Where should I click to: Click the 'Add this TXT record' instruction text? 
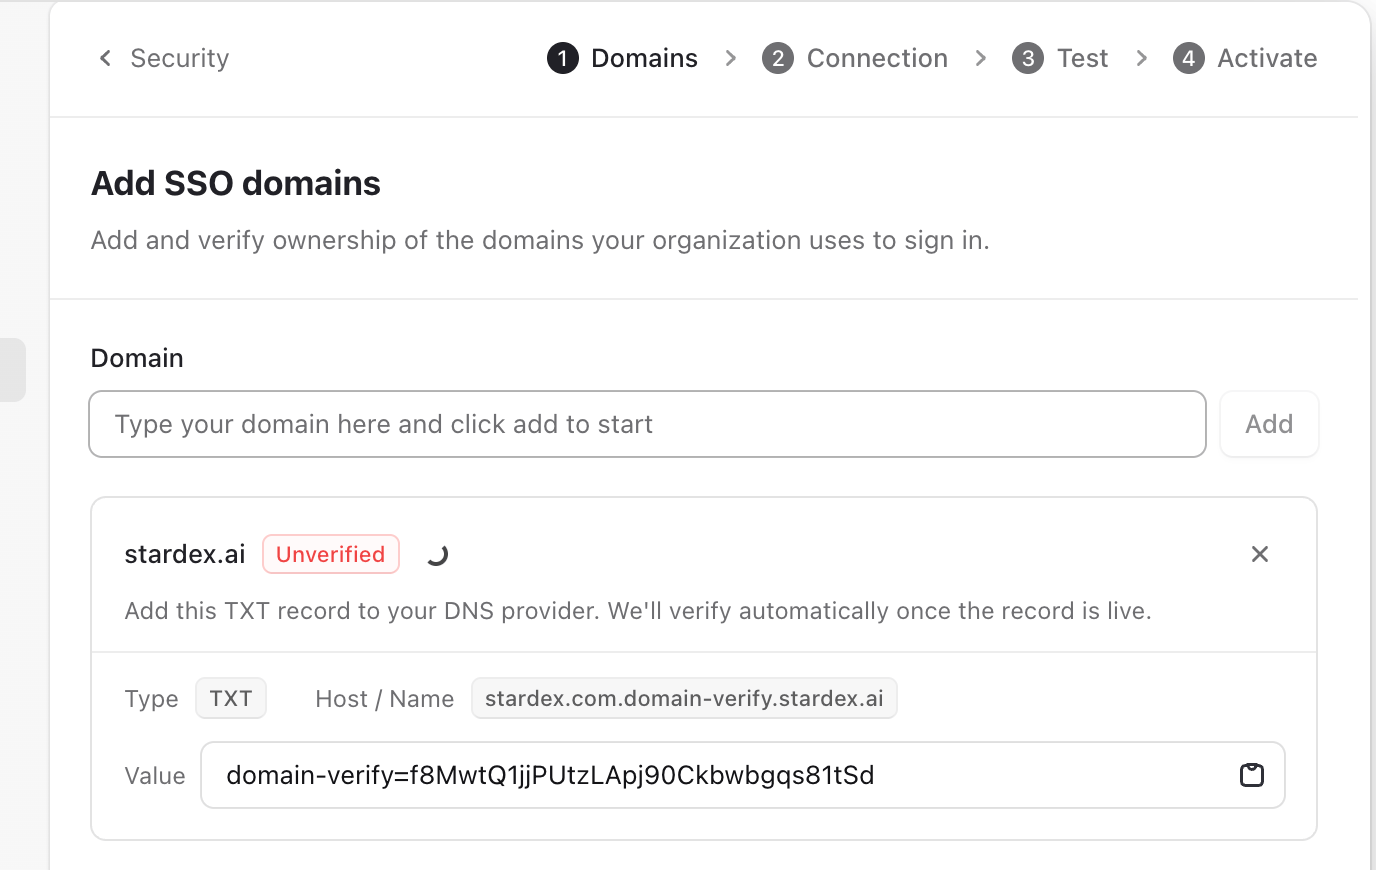click(638, 611)
